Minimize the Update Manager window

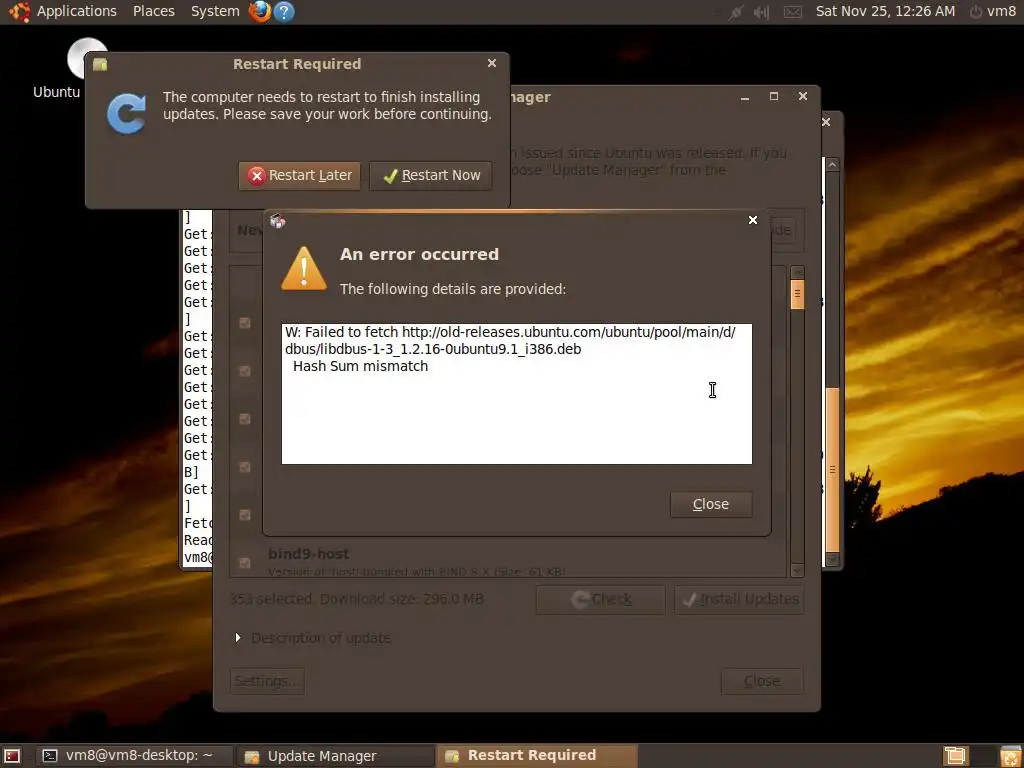pyautogui.click(x=744, y=97)
